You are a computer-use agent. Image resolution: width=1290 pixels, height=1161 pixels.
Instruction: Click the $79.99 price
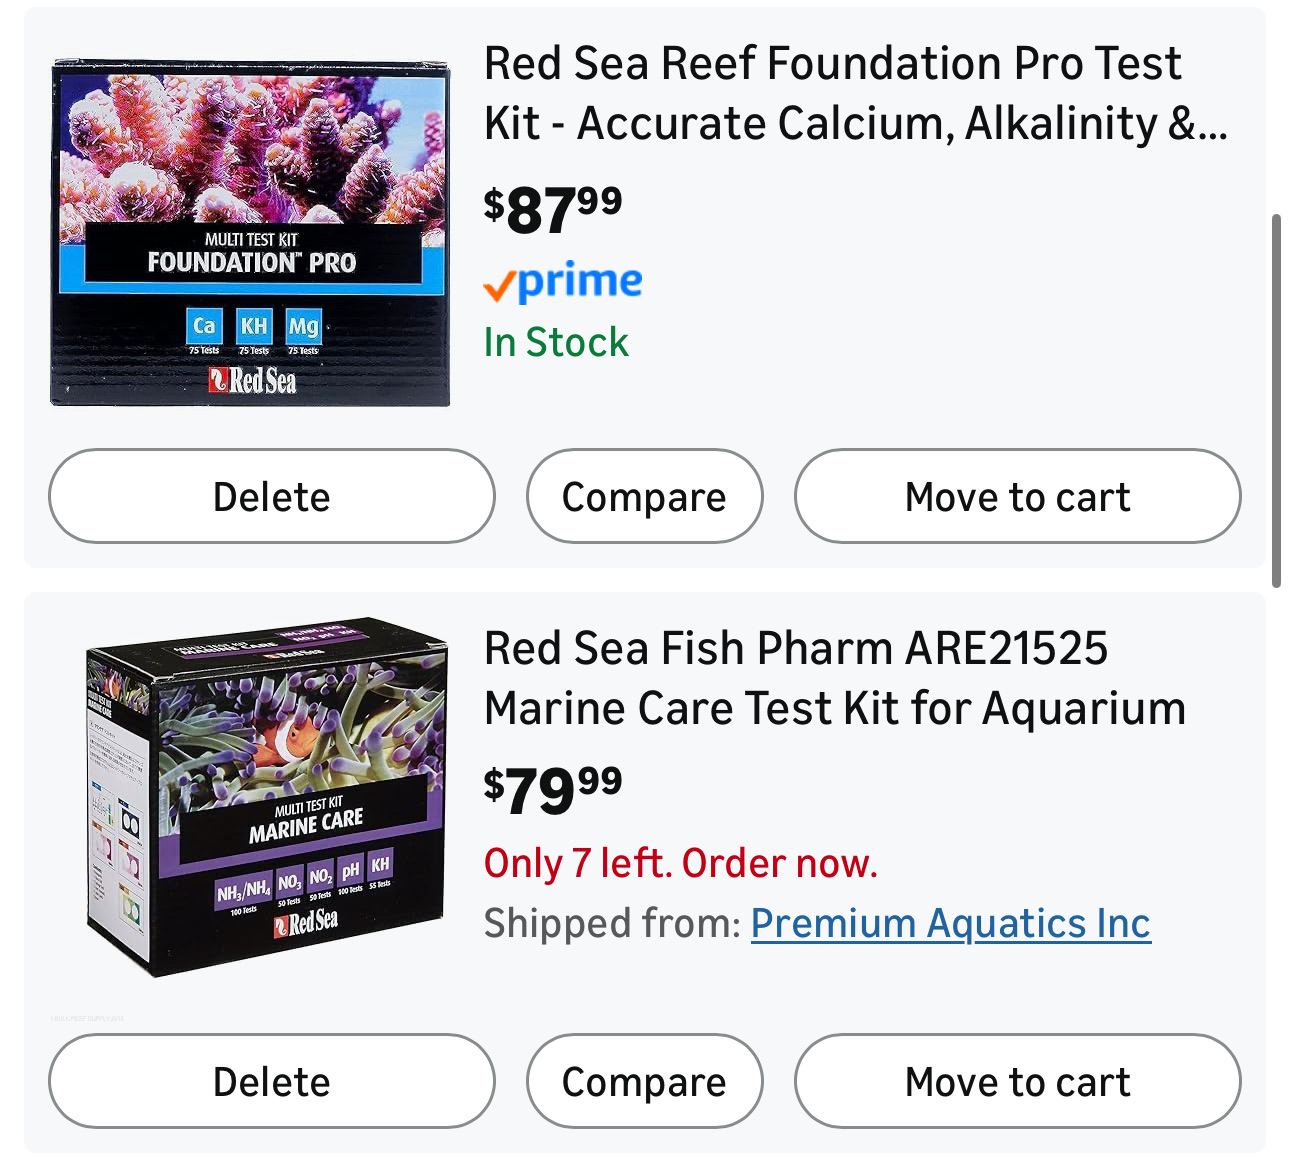(x=553, y=789)
